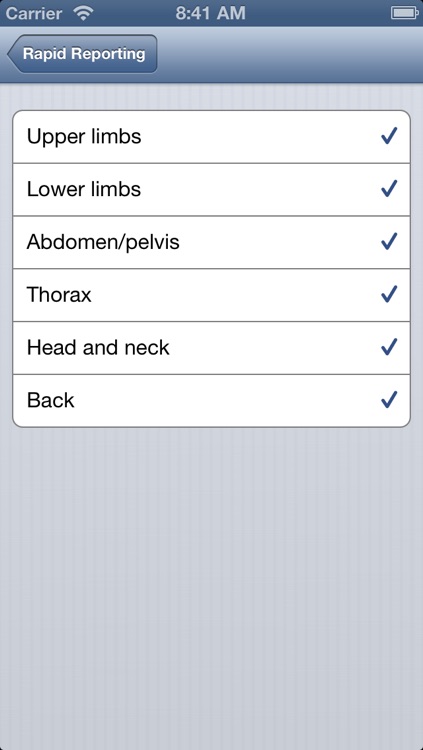The image size is (423, 750).
Task: Tap the Carrier text in status bar
Action: (36, 13)
